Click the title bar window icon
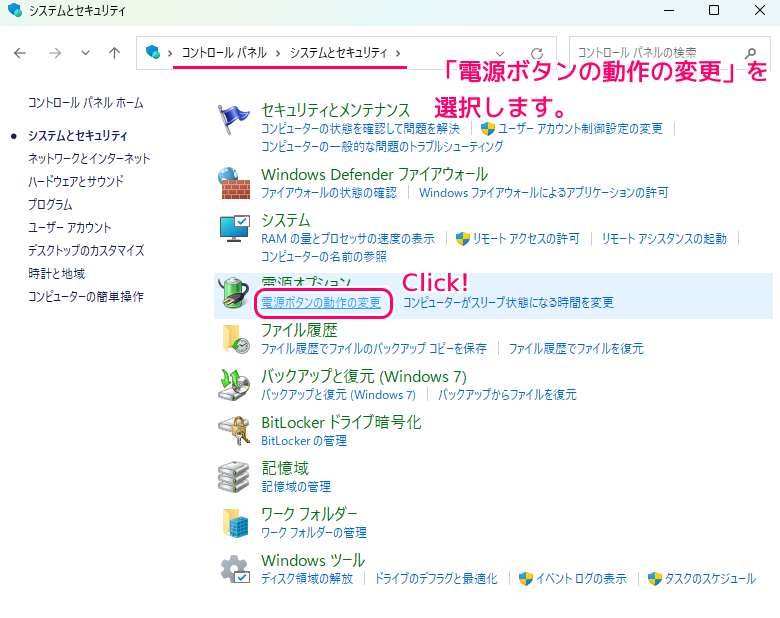 pyautogui.click(x=15, y=10)
